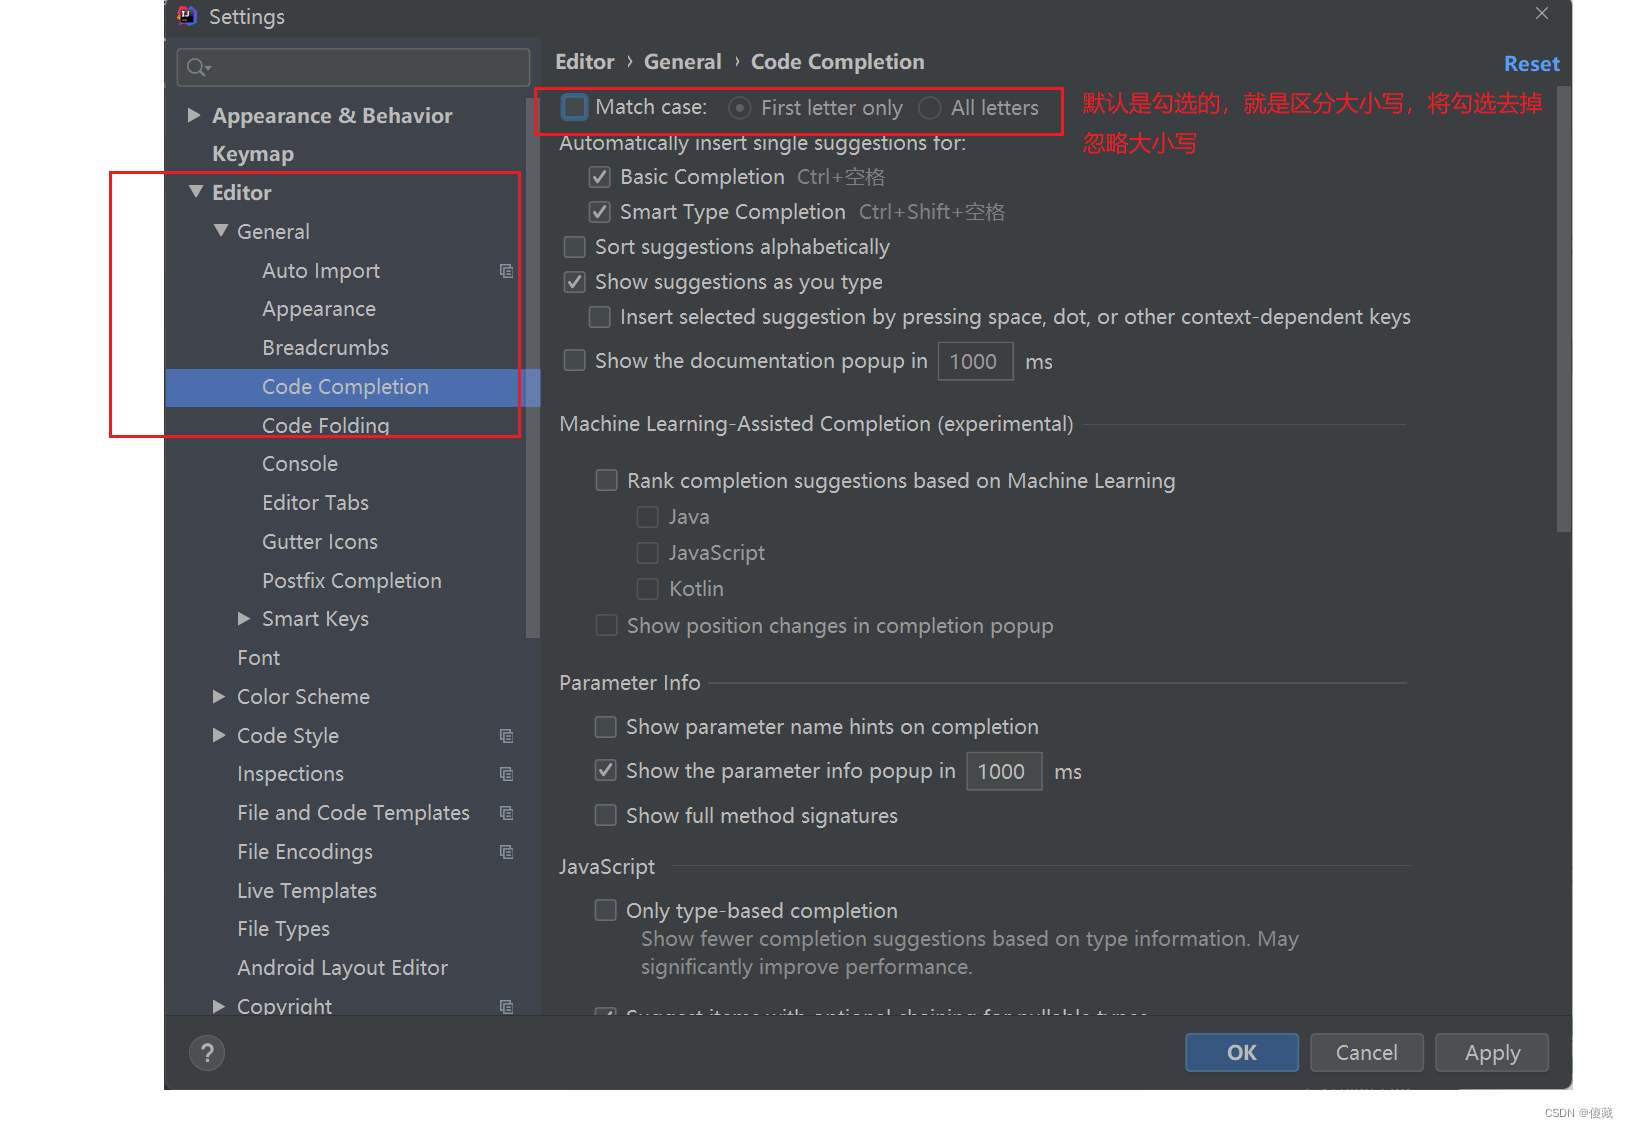Toggle Show the parameter info popup checkbox
Screen dimensions: 1628x1128
[x=606, y=770]
